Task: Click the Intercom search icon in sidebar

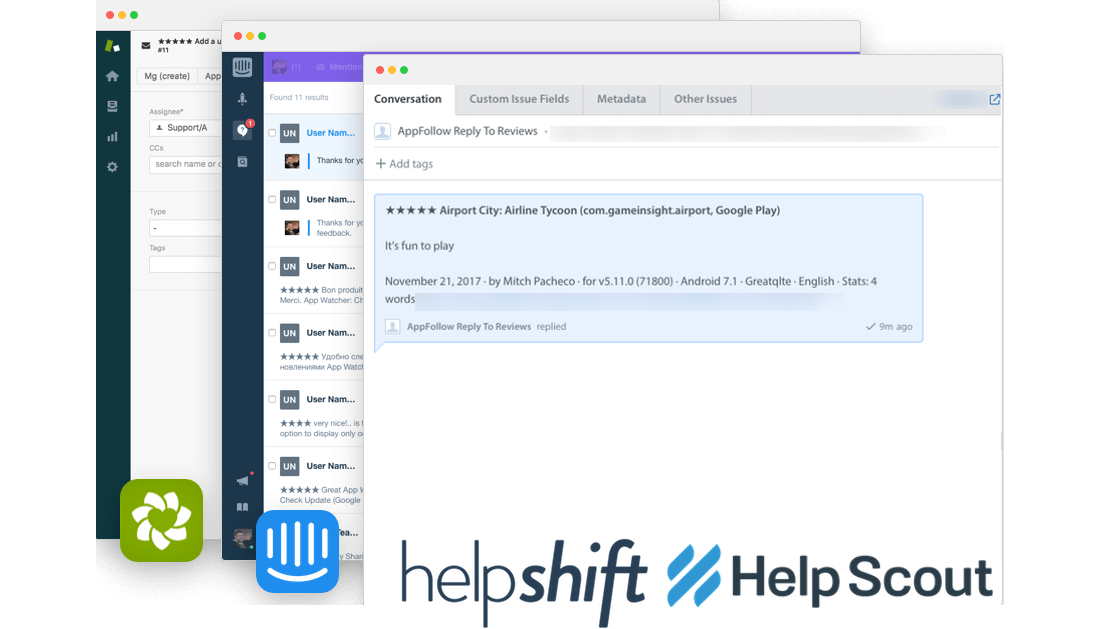Action: (x=242, y=161)
